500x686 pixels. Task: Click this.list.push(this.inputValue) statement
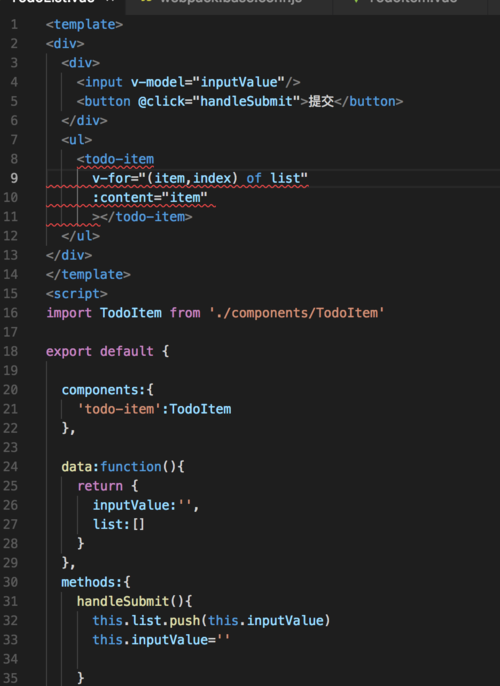[211, 621]
